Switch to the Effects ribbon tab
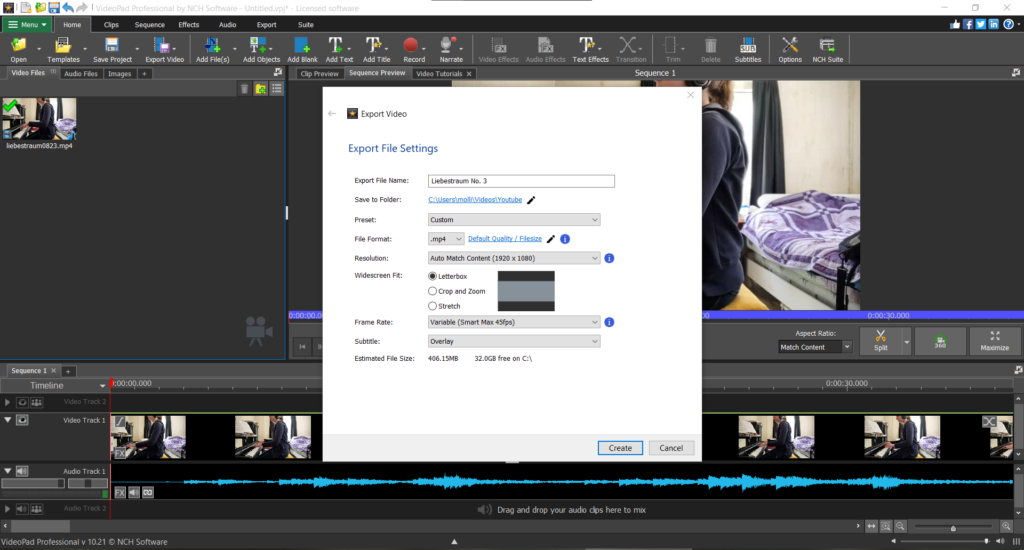The height and width of the screenshot is (550, 1024). click(188, 24)
